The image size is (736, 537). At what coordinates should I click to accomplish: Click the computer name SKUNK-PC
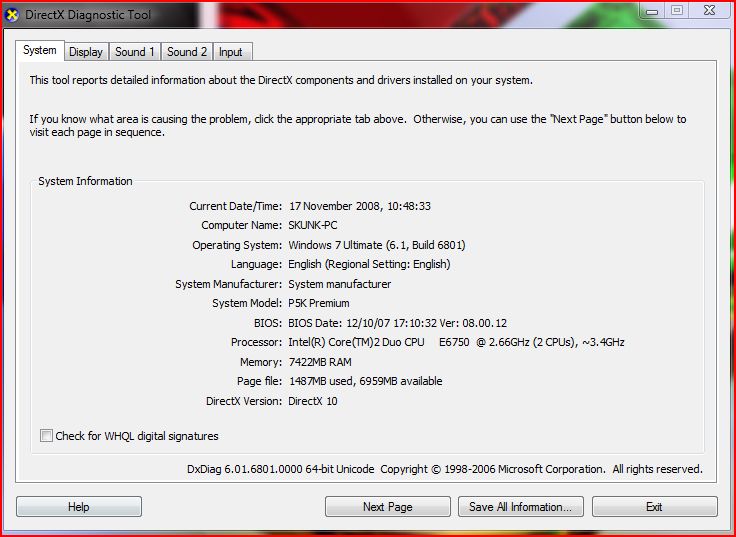[x=313, y=225]
